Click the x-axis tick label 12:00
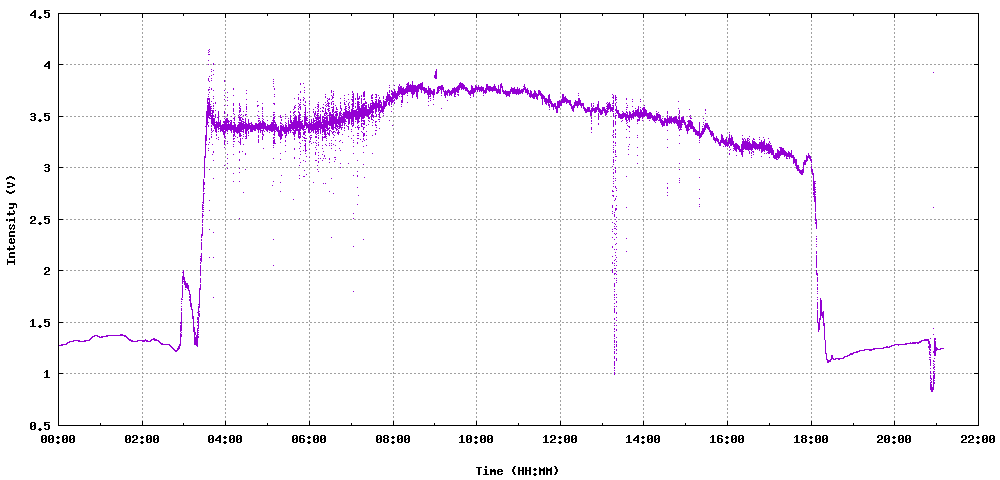 [560, 439]
